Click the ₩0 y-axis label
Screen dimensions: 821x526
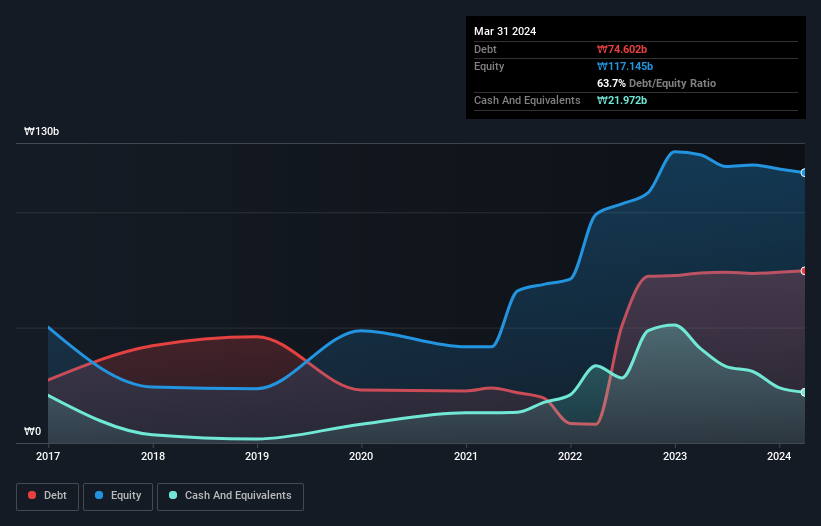click(x=32, y=431)
